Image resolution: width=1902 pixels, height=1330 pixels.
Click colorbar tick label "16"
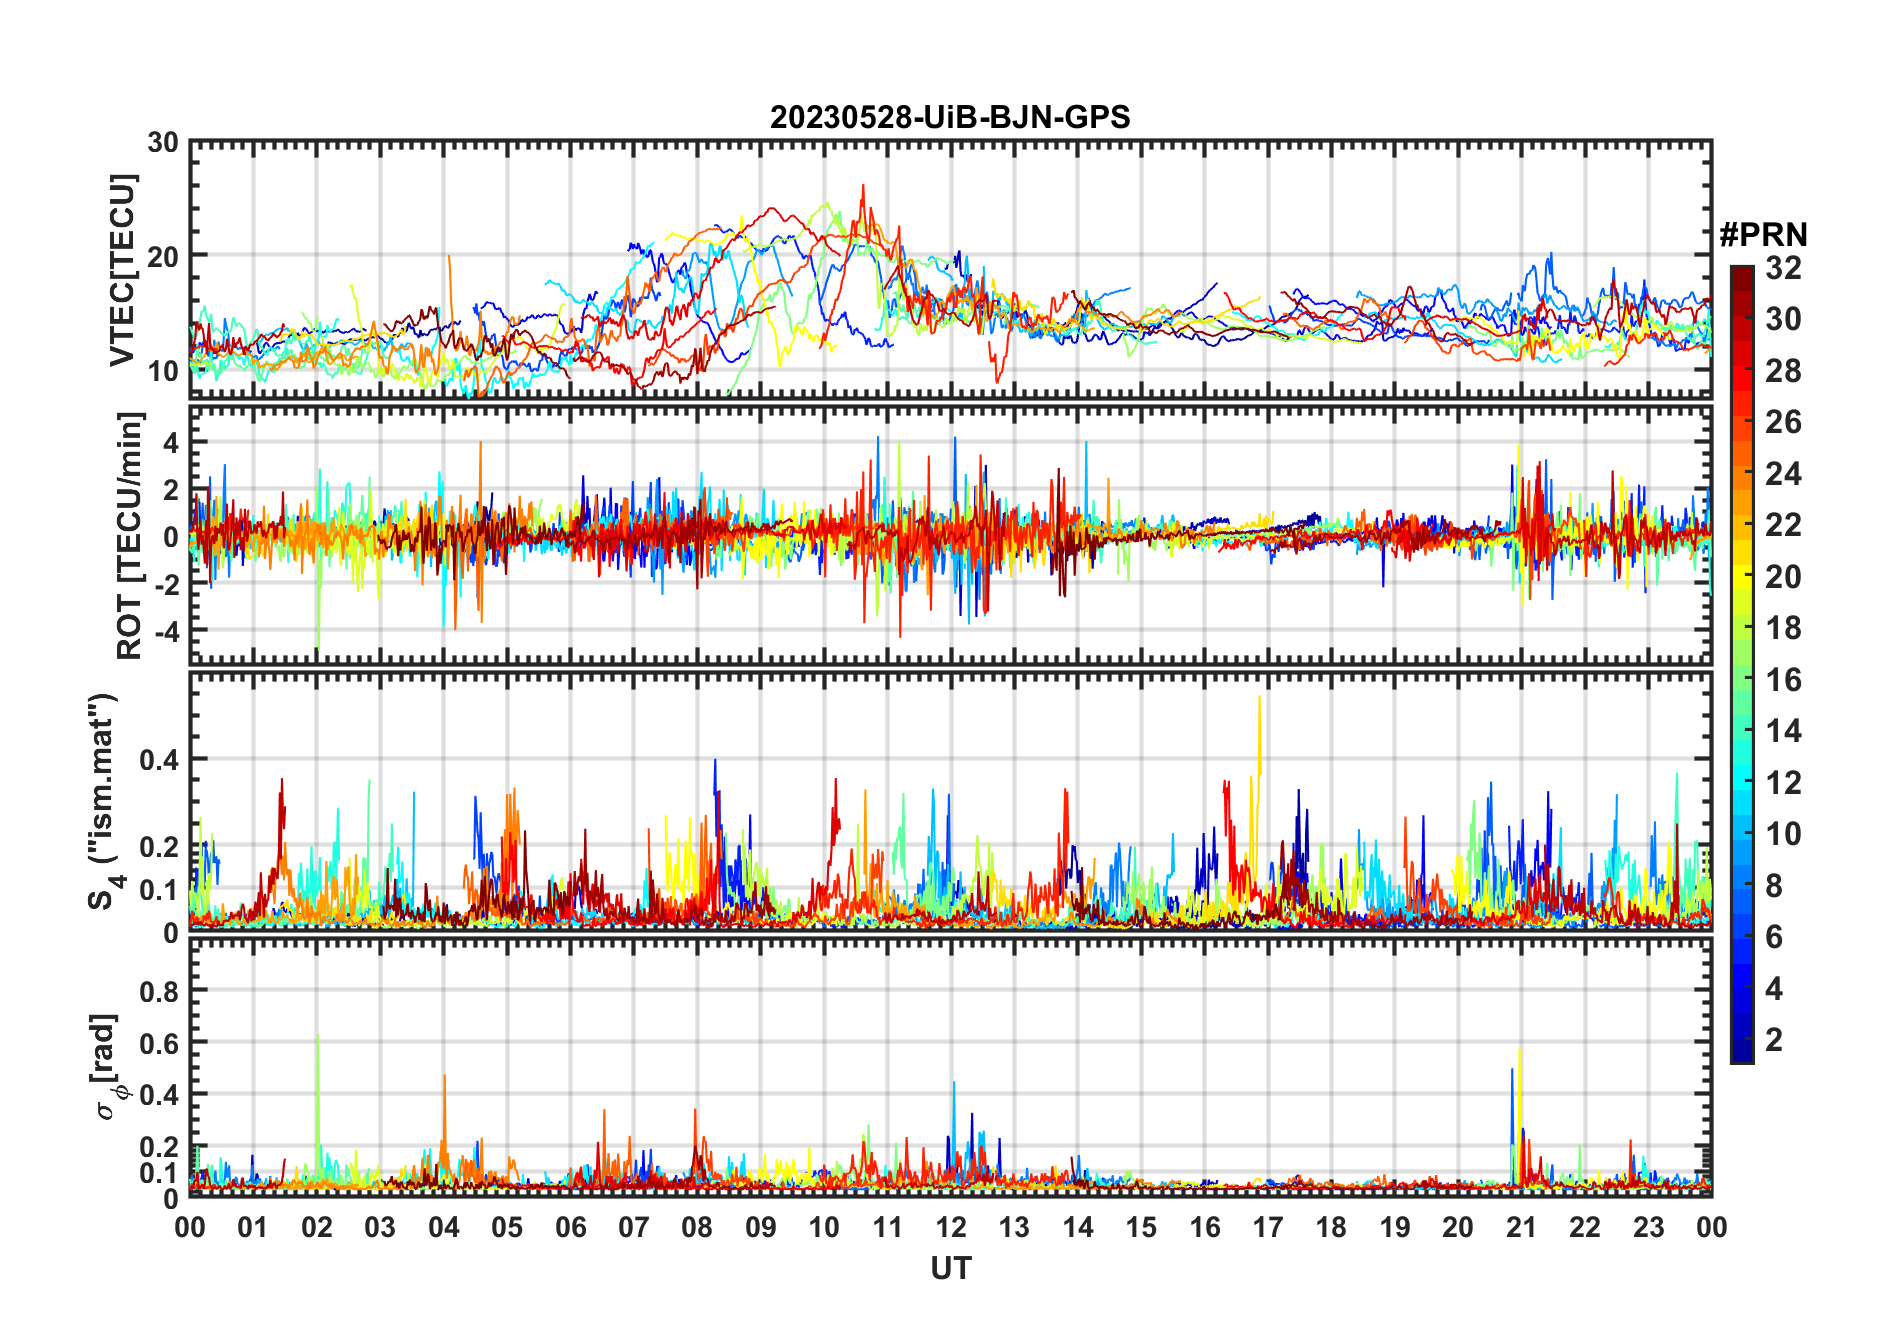coord(1783,680)
